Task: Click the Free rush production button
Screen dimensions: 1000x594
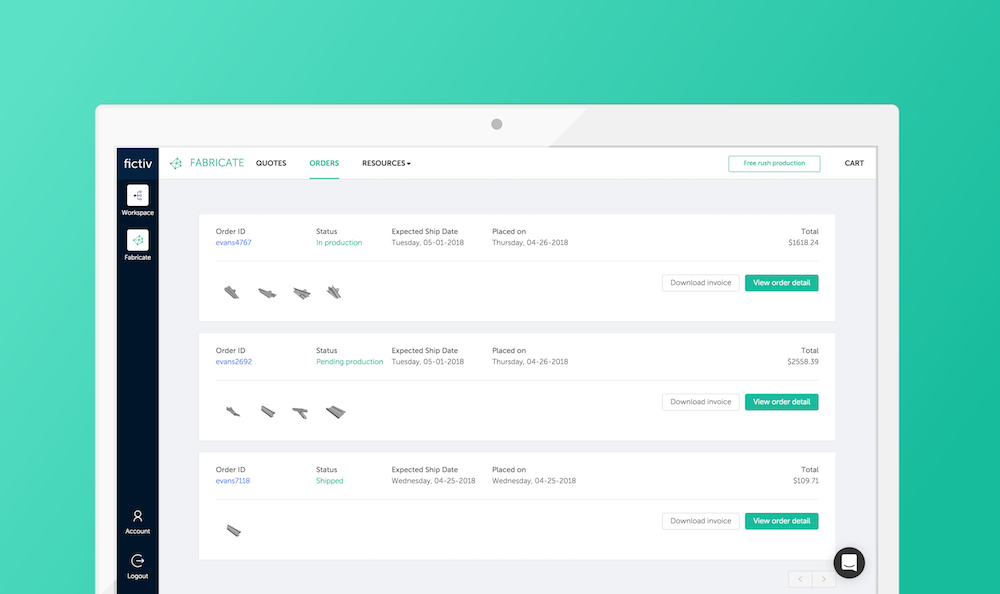Action: click(774, 162)
